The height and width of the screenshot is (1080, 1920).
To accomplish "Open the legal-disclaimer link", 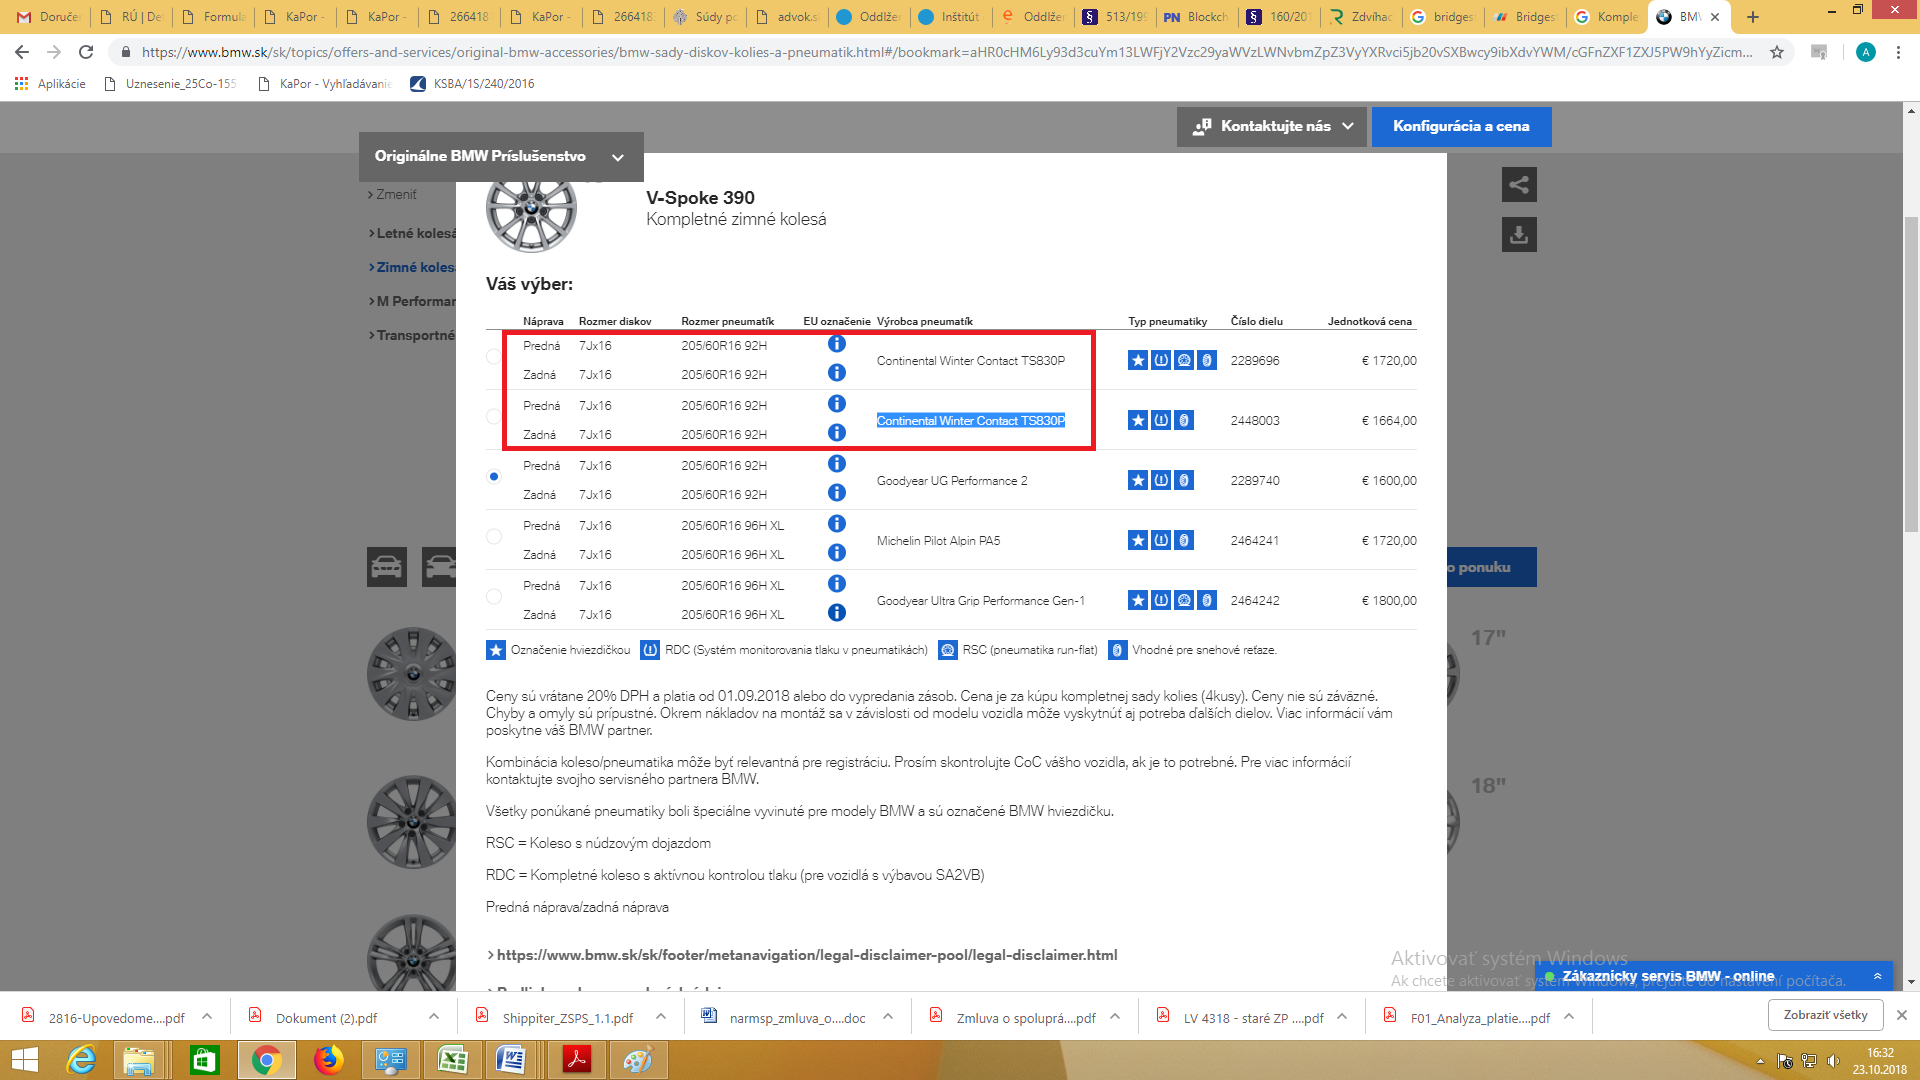I will click(x=807, y=955).
